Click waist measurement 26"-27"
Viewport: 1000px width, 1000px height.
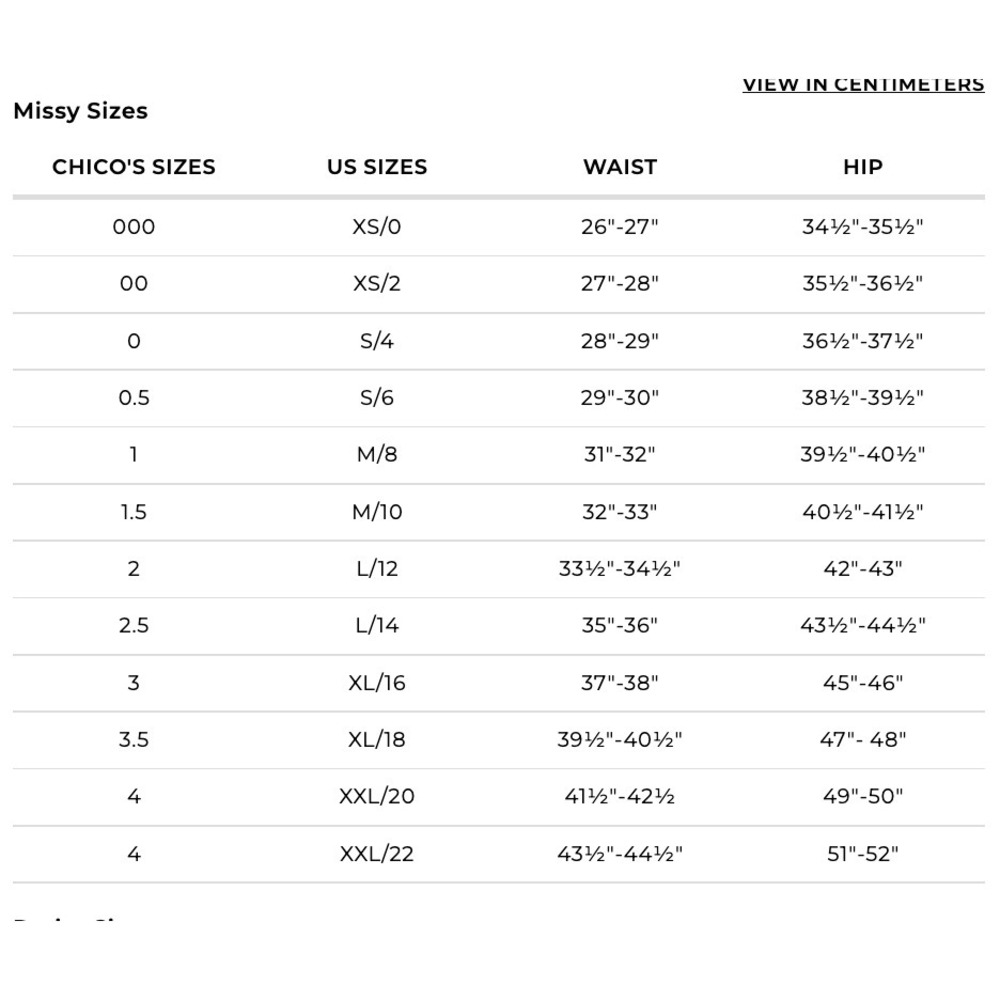point(620,226)
